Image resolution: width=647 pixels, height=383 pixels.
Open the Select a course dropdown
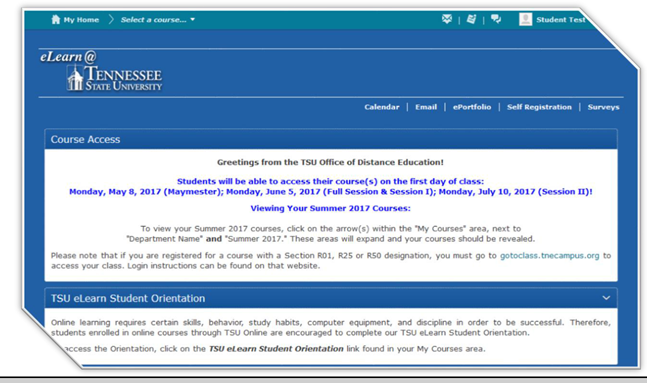(158, 20)
